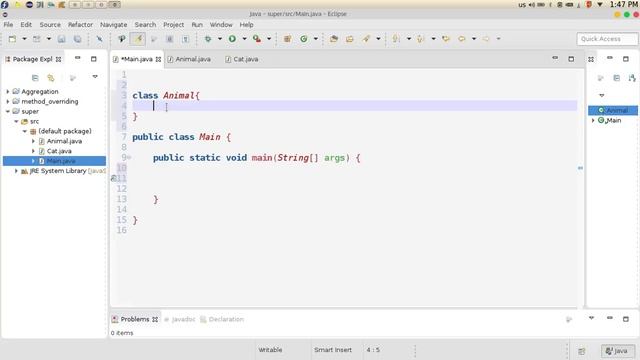
Task: Switch to the Declaration tab
Action: pyautogui.click(x=222, y=319)
